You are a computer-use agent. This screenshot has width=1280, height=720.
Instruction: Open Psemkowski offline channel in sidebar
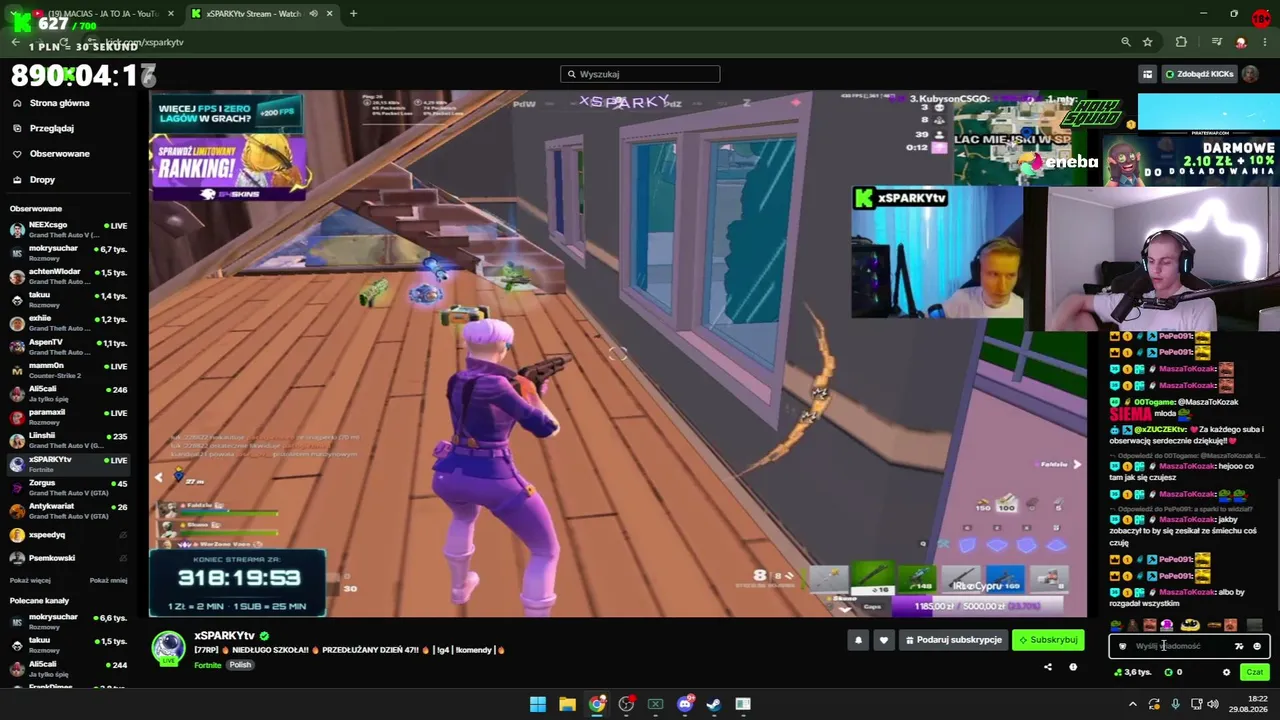point(68,558)
